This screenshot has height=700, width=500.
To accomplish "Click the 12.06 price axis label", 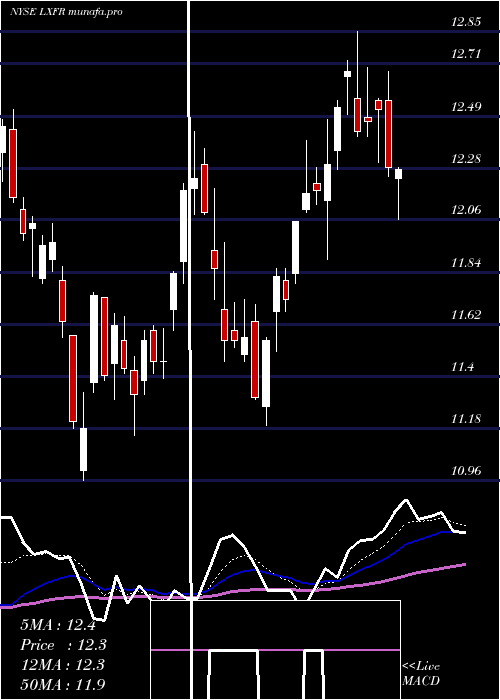I will click(466, 210).
